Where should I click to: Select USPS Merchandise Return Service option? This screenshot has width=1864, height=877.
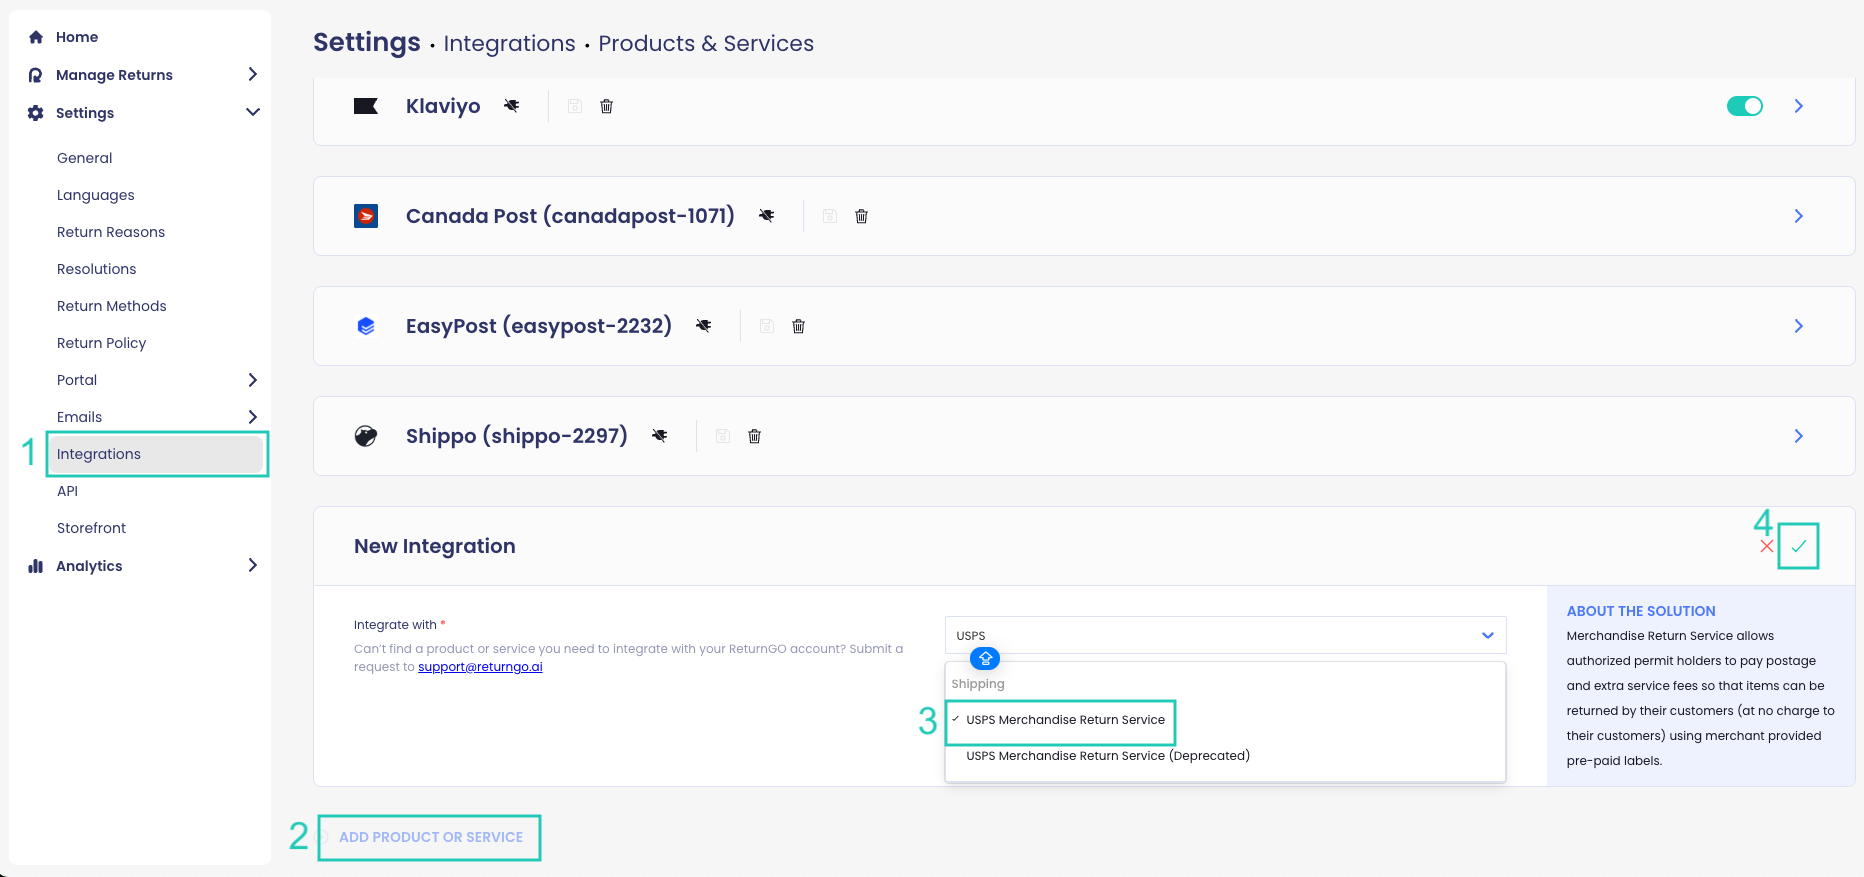point(1065,720)
